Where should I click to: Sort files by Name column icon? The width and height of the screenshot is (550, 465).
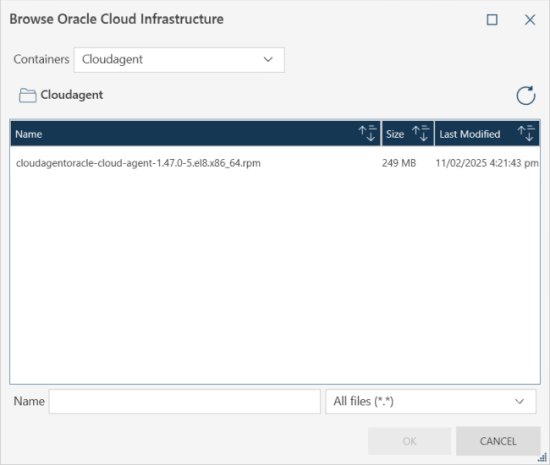point(367,133)
